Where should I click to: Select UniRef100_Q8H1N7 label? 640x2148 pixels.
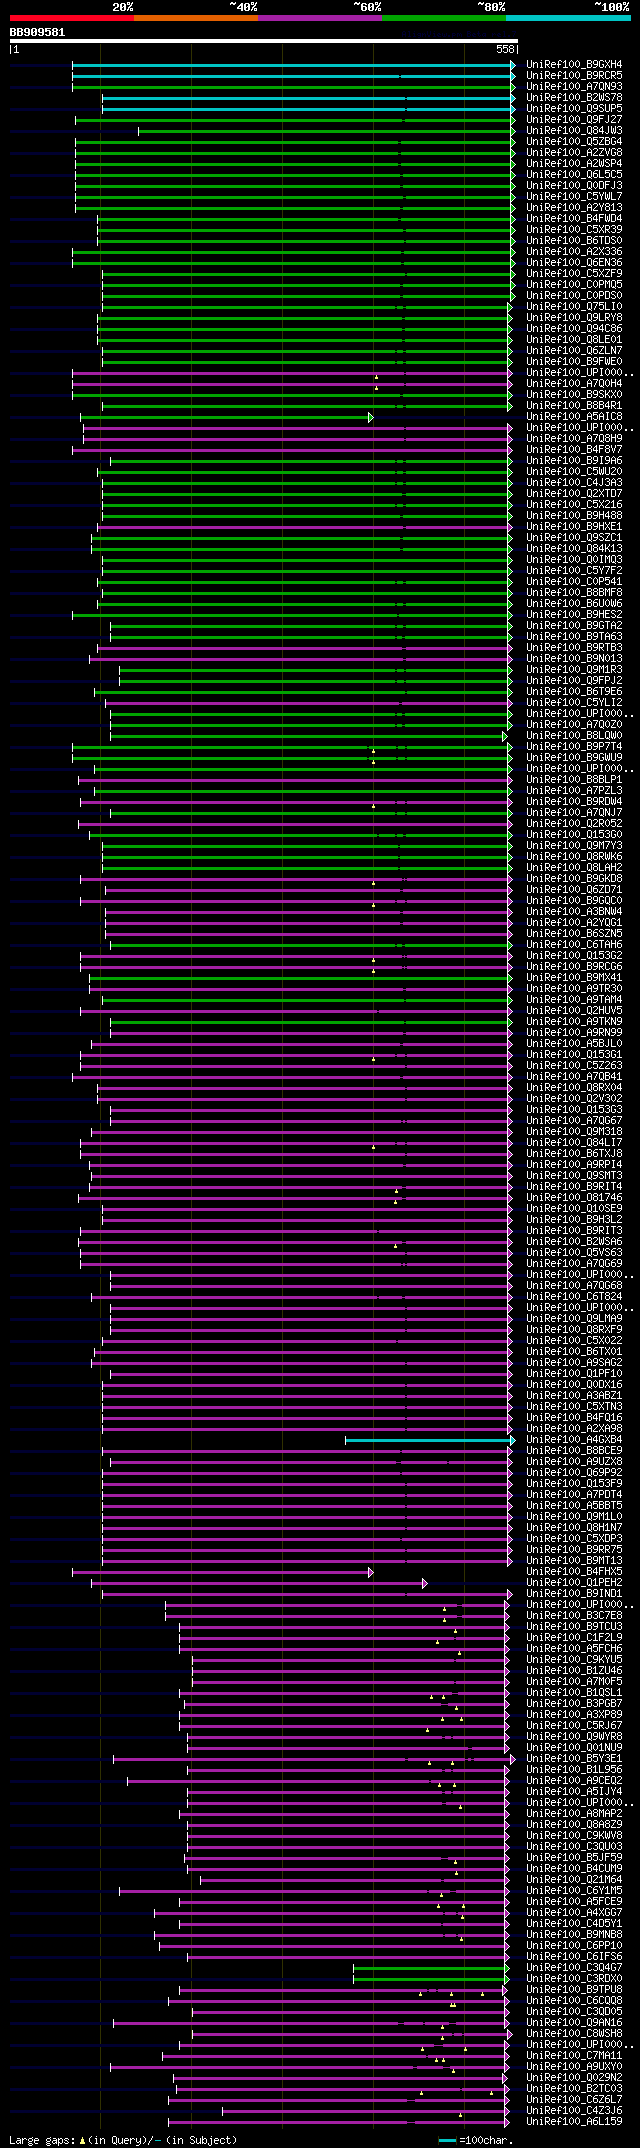574,1528
